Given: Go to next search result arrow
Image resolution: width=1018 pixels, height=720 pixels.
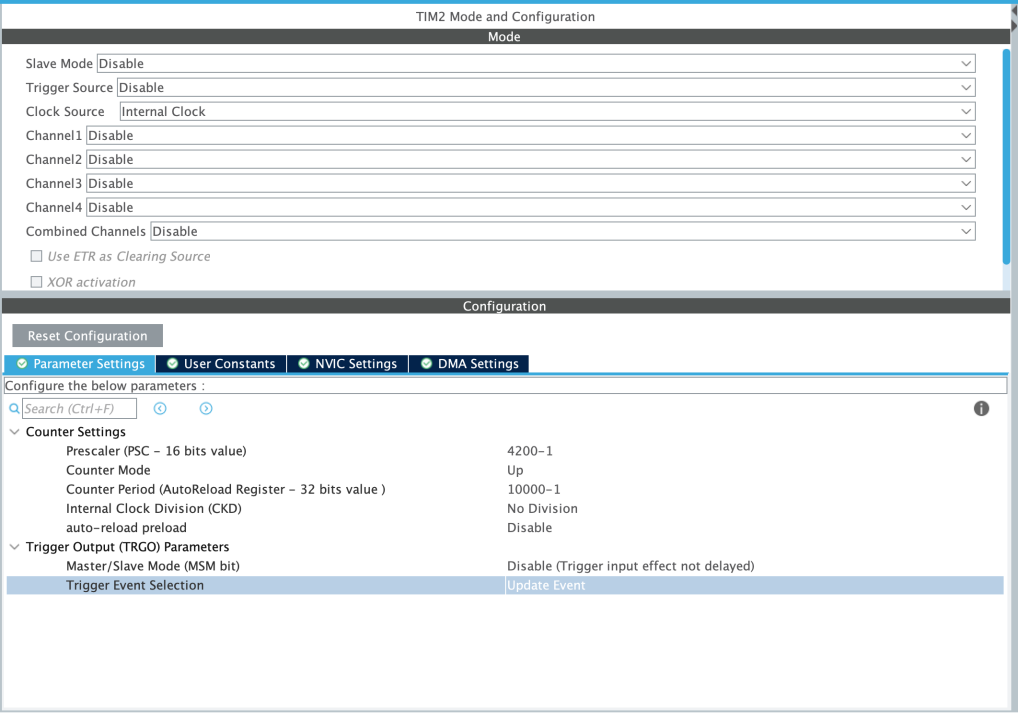Looking at the screenshot, I should coord(206,409).
